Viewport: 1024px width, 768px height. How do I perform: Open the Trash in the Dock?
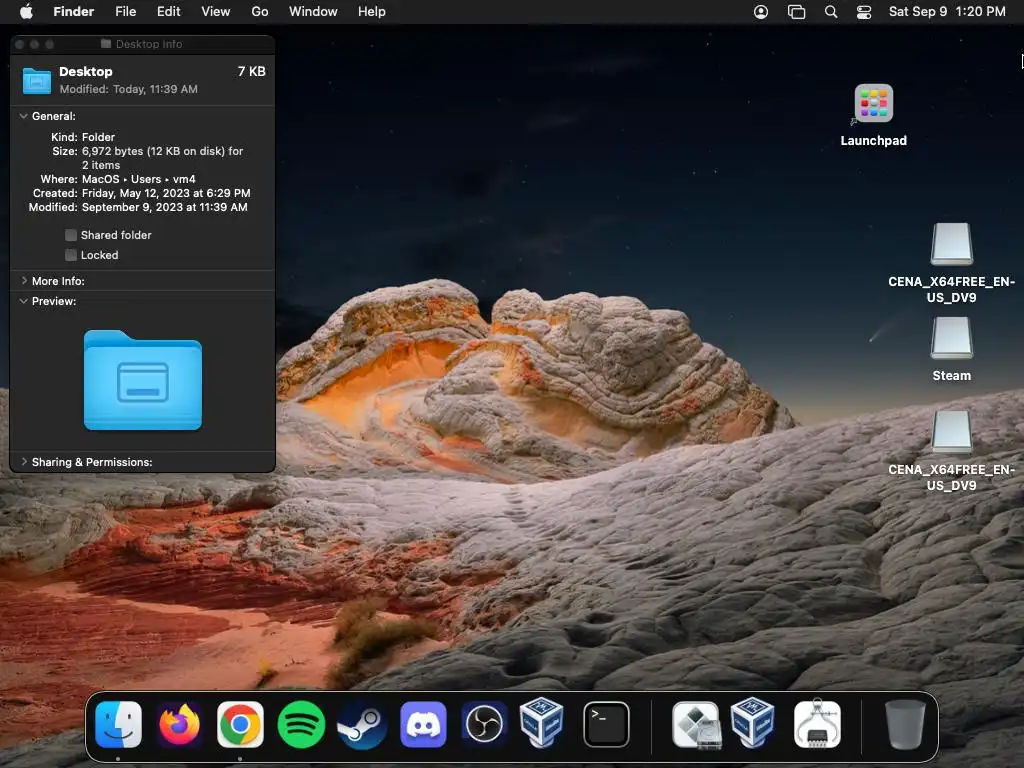tap(904, 724)
